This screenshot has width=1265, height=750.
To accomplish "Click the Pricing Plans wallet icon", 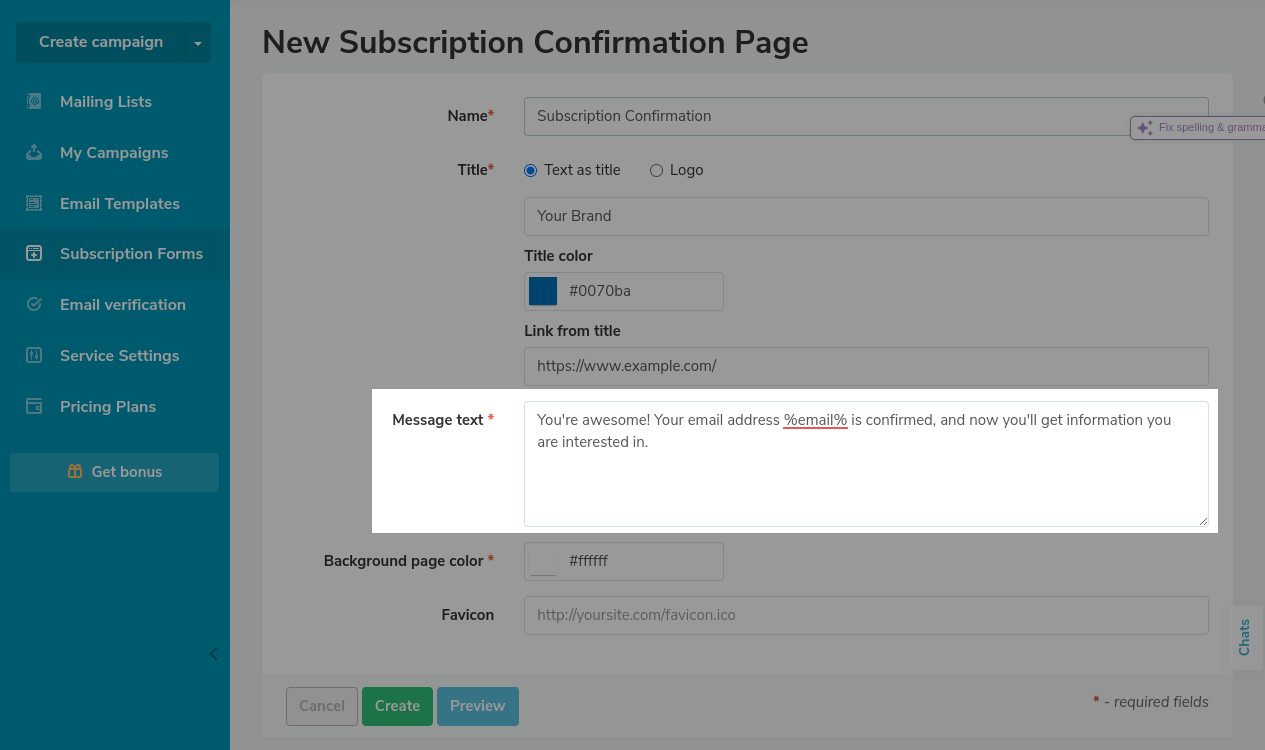I will coord(34,406).
